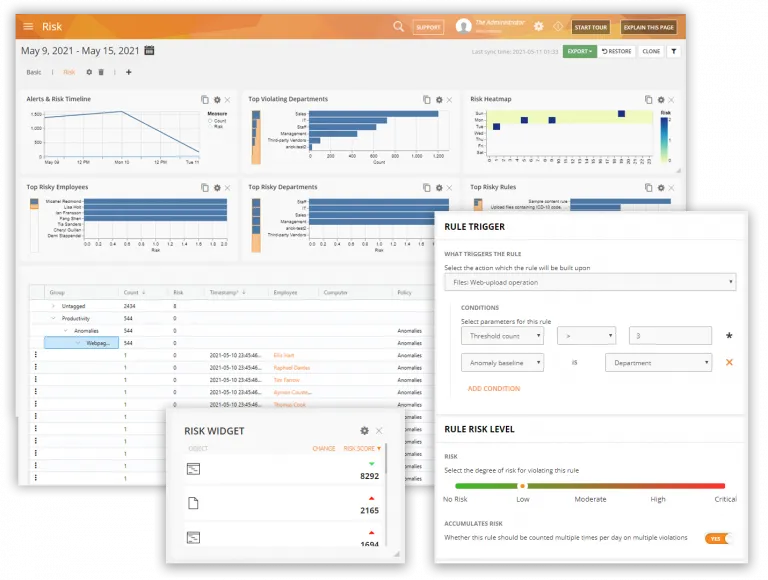Delete dashboard tab with trash icon
This screenshot has height=580, width=768.
(101, 72)
